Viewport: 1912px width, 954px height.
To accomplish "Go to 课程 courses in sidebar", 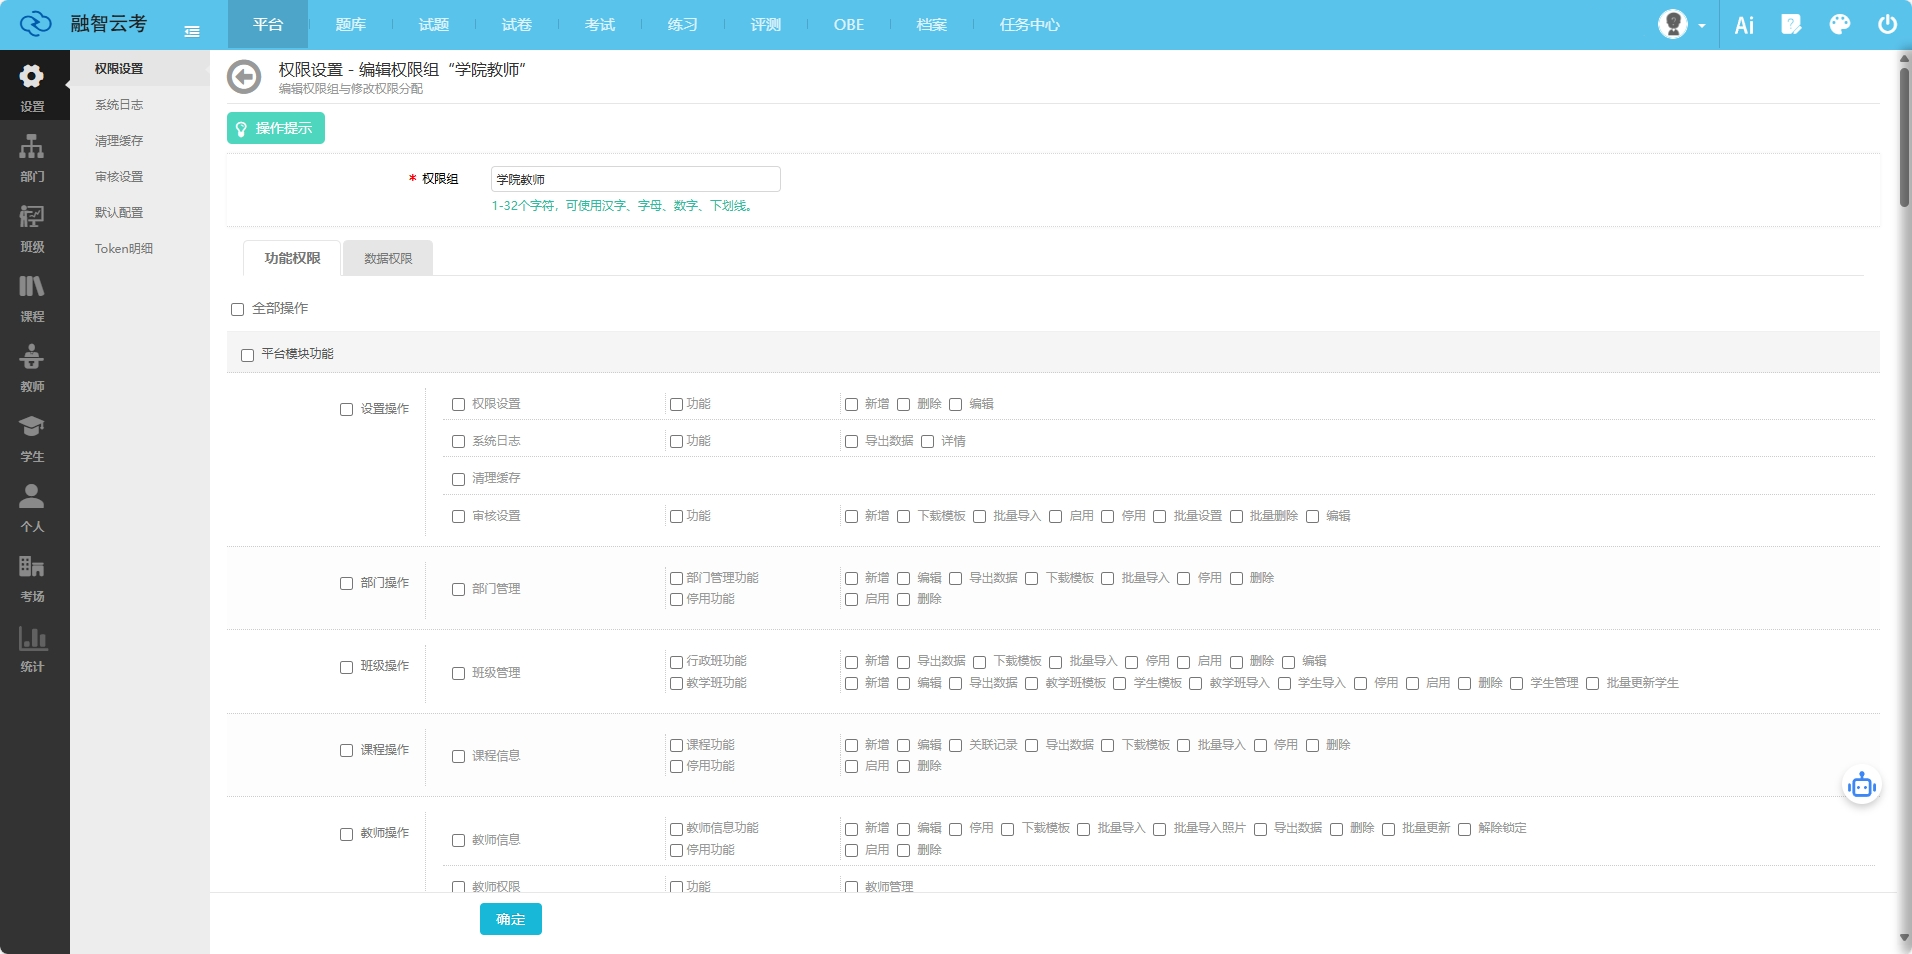I will coord(32,298).
